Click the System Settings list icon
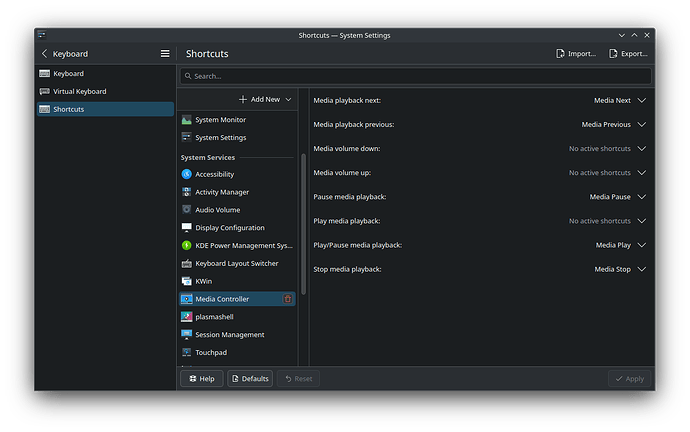Screen dimensions: 690x432 point(187,137)
